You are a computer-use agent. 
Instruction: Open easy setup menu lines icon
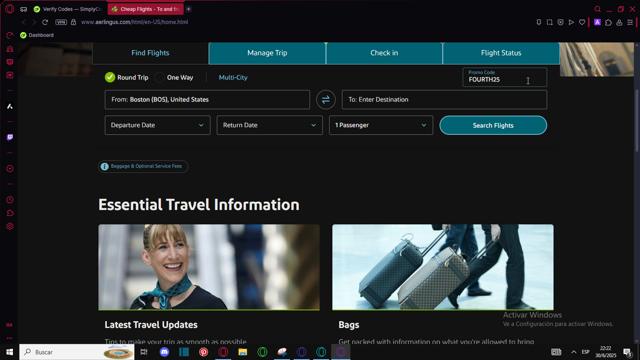(x=630, y=22)
